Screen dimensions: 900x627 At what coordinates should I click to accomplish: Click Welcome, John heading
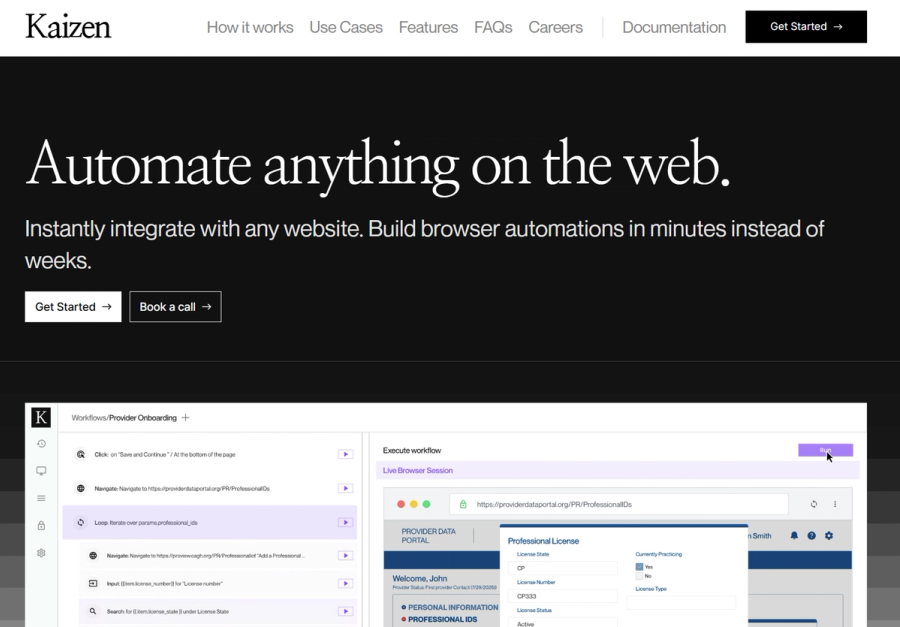(x=420, y=578)
